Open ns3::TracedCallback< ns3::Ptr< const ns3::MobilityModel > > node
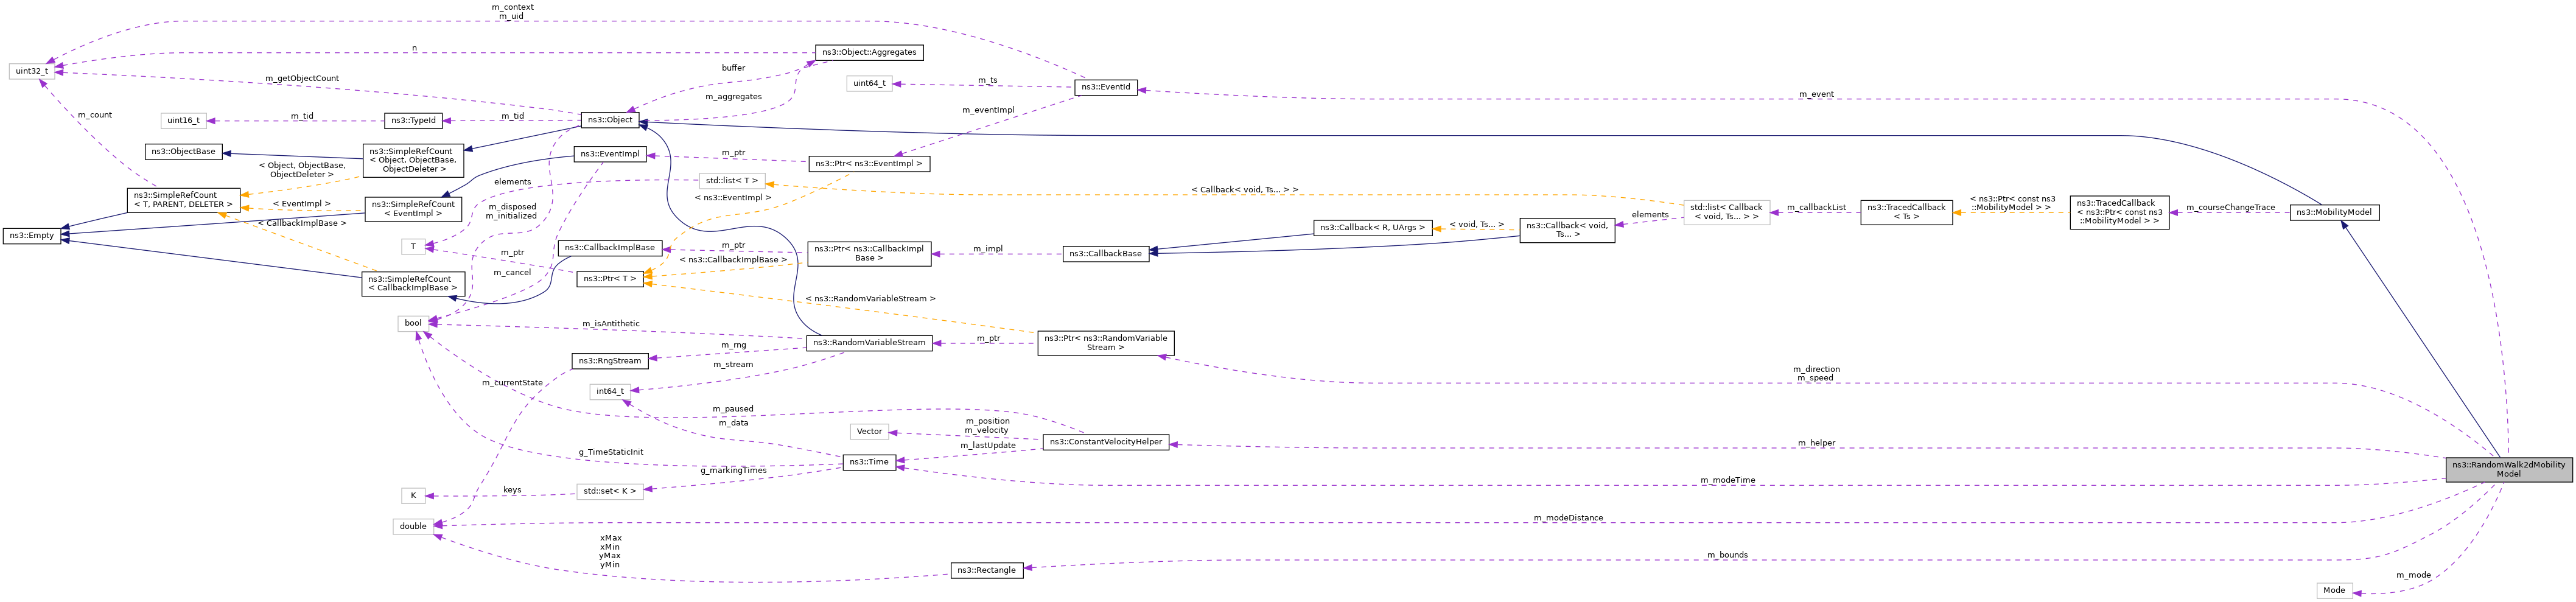 click(2119, 212)
